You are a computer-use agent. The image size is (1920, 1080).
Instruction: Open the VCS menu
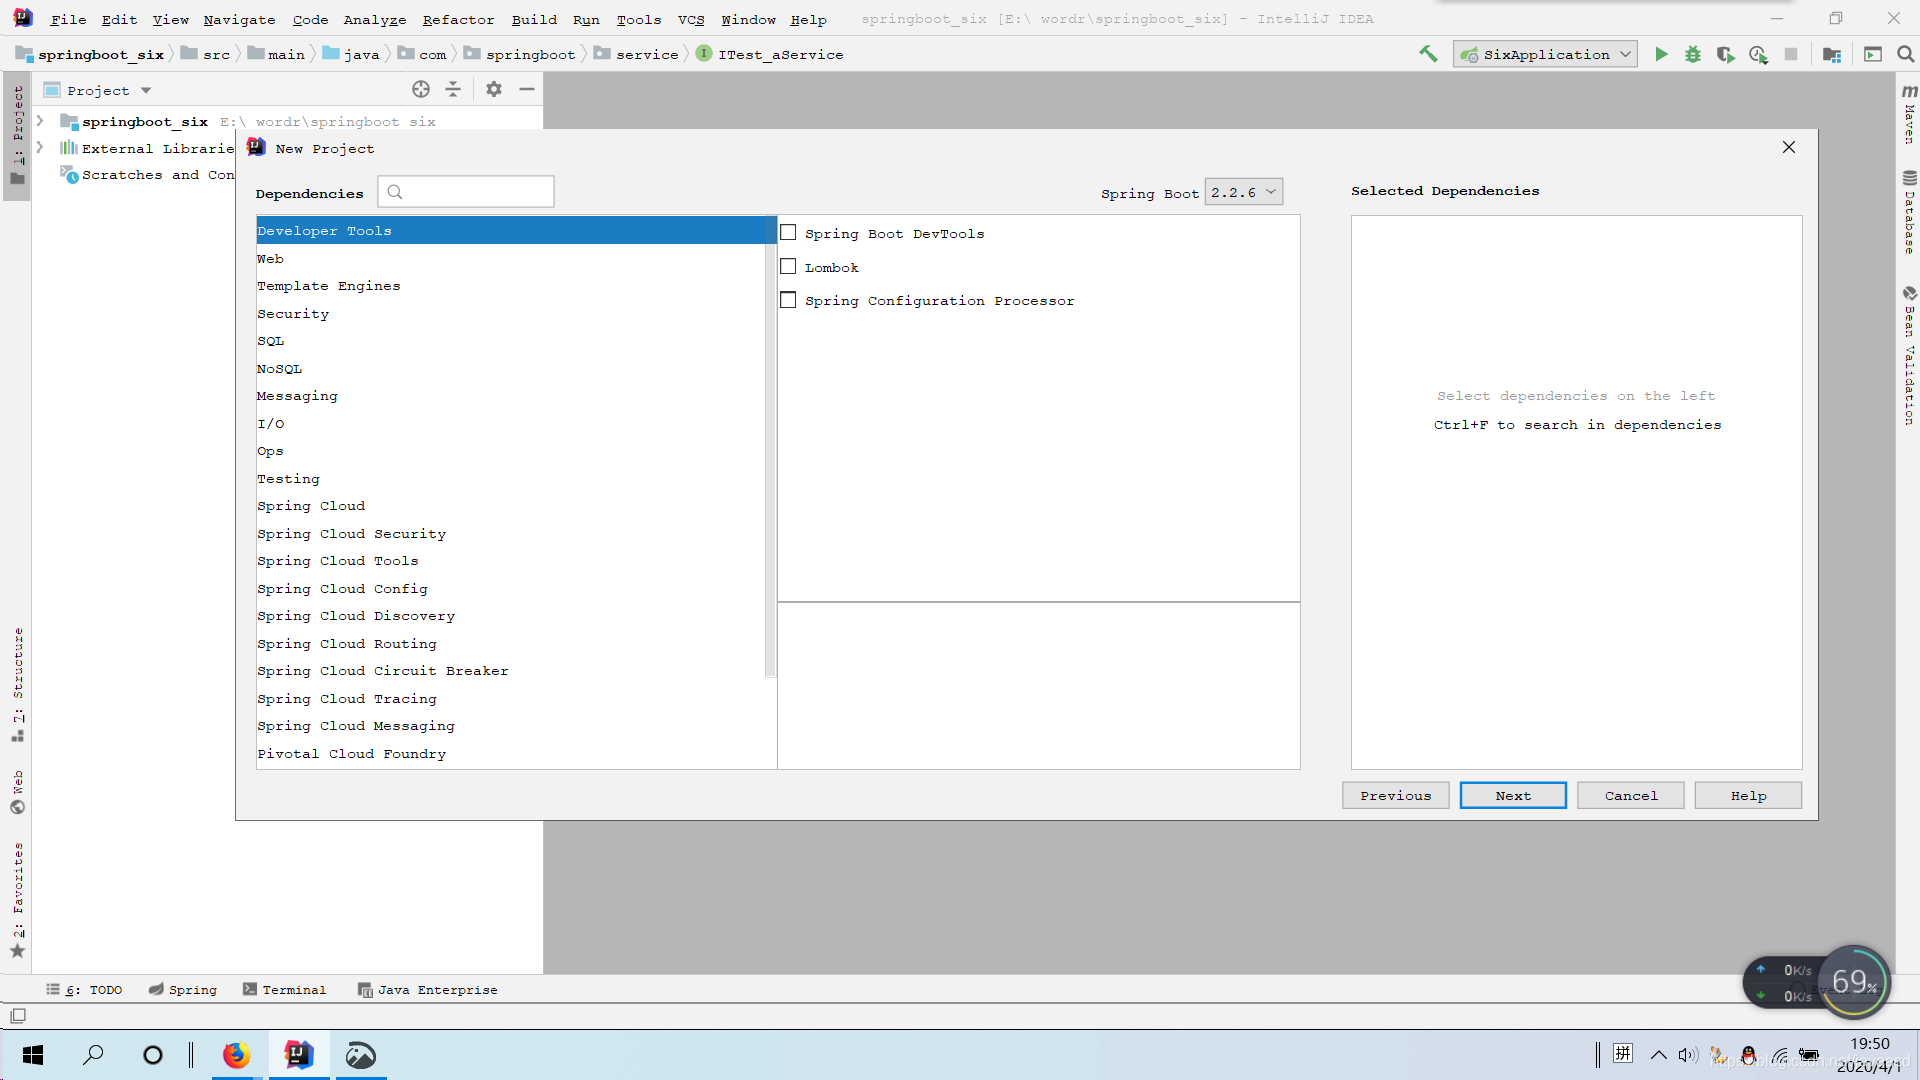pyautogui.click(x=691, y=19)
